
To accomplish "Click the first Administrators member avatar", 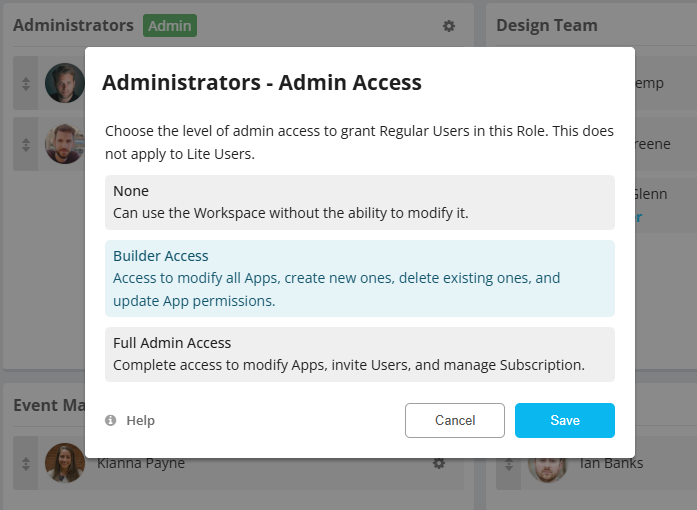I will 65,83.
